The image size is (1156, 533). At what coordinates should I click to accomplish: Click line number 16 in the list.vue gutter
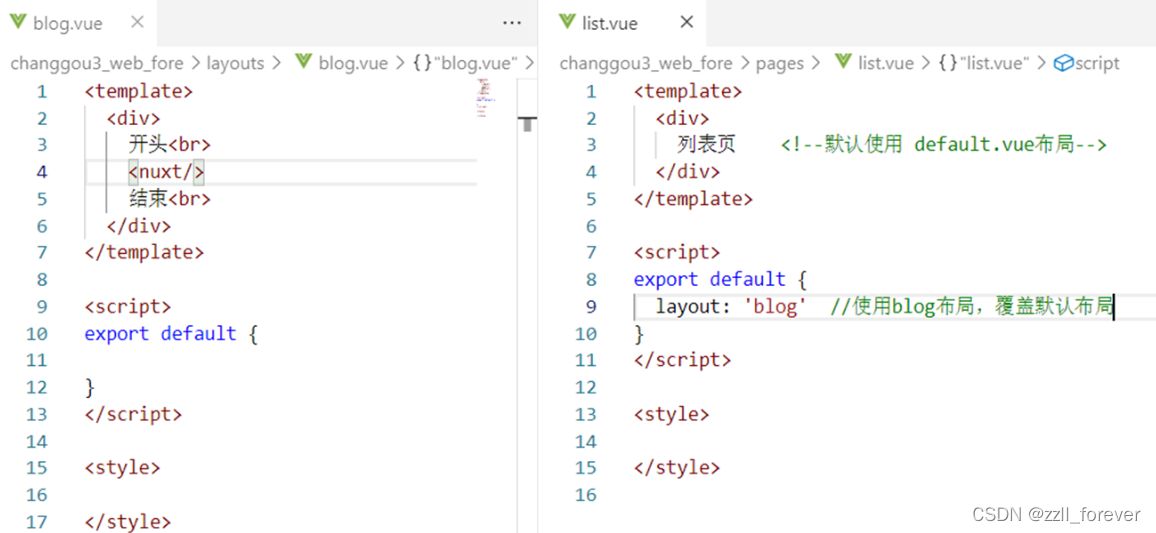(x=585, y=495)
